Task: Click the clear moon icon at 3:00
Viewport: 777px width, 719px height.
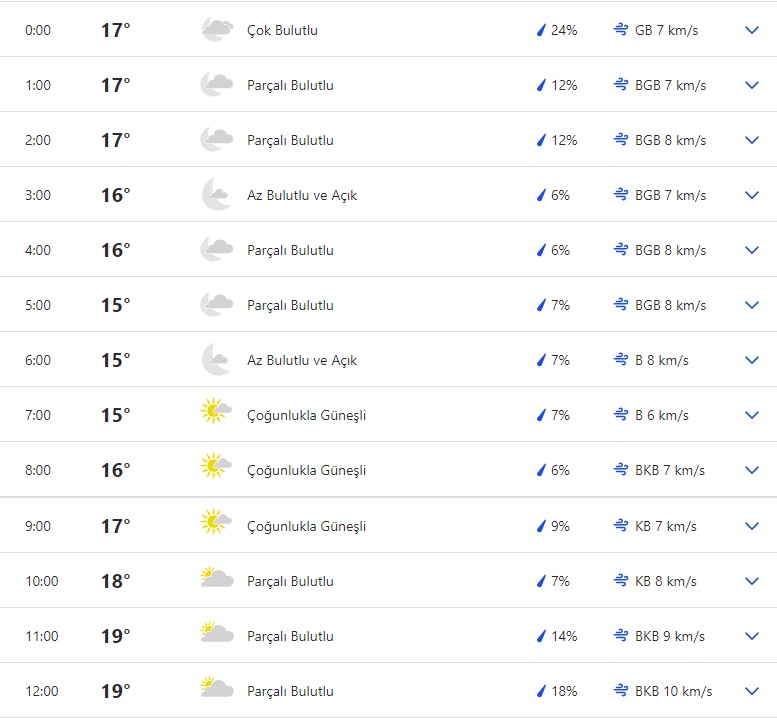Action: click(x=216, y=195)
